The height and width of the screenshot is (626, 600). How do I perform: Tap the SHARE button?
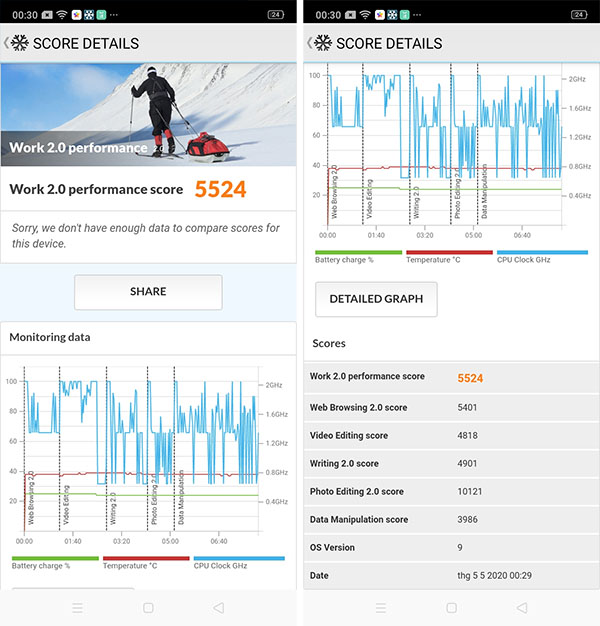[x=148, y=292]
